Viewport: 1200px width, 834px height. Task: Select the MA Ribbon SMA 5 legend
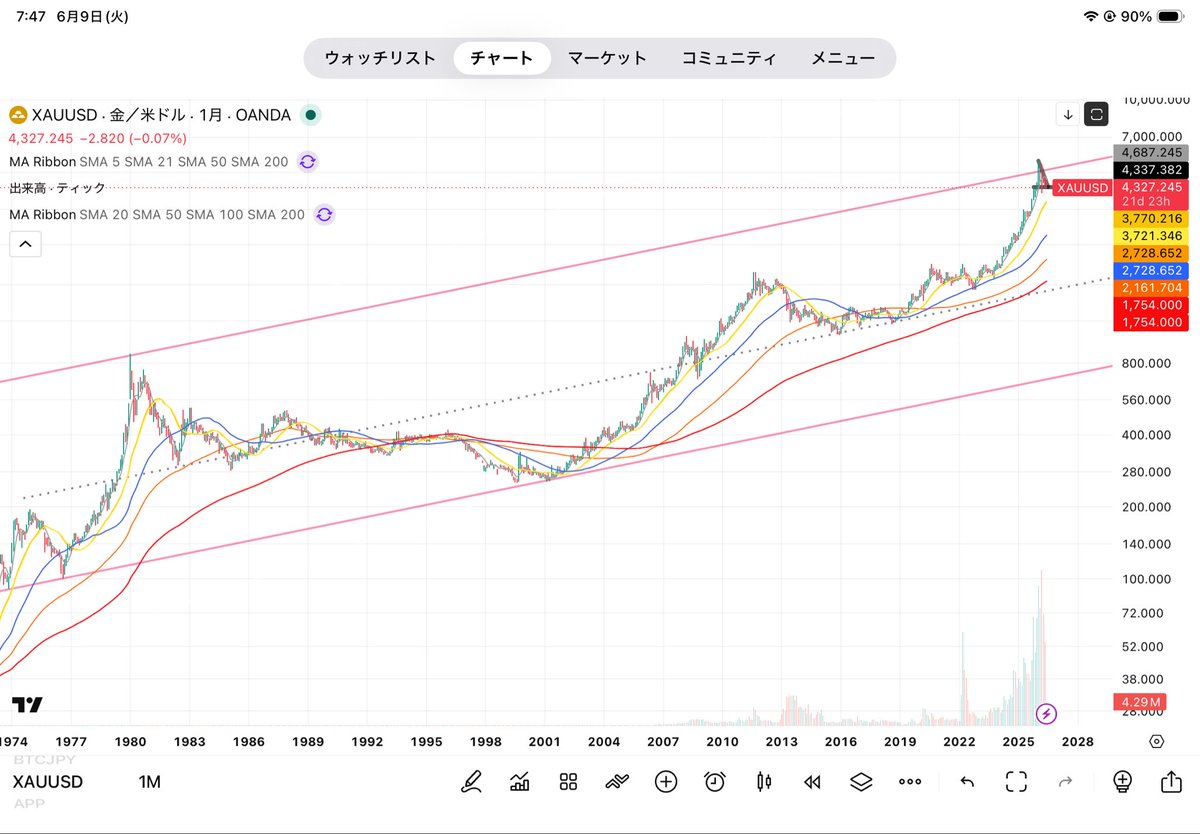[x=149, y=161]
